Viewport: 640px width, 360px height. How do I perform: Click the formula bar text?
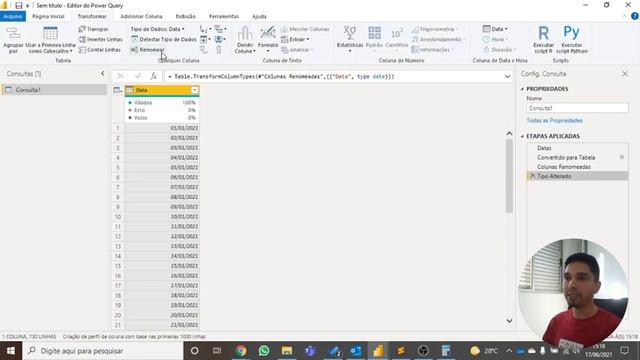point(282,76)
